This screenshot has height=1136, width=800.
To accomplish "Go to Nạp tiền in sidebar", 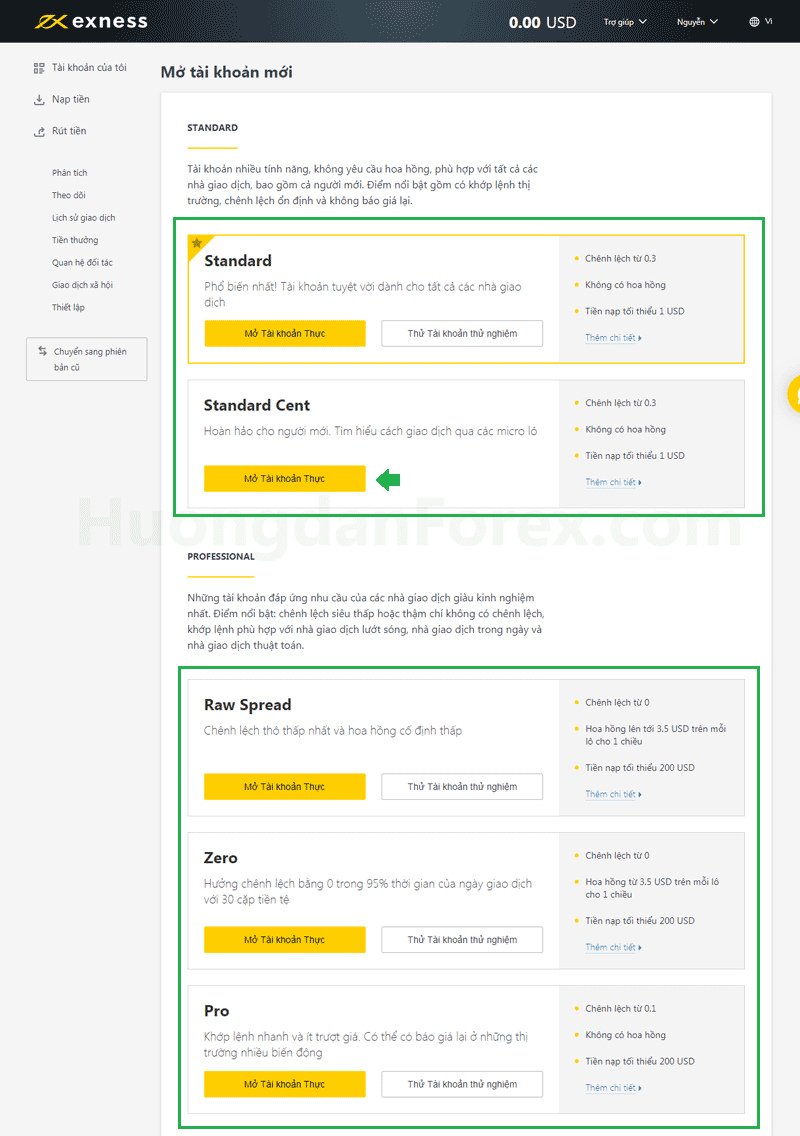I will [71, 99].
